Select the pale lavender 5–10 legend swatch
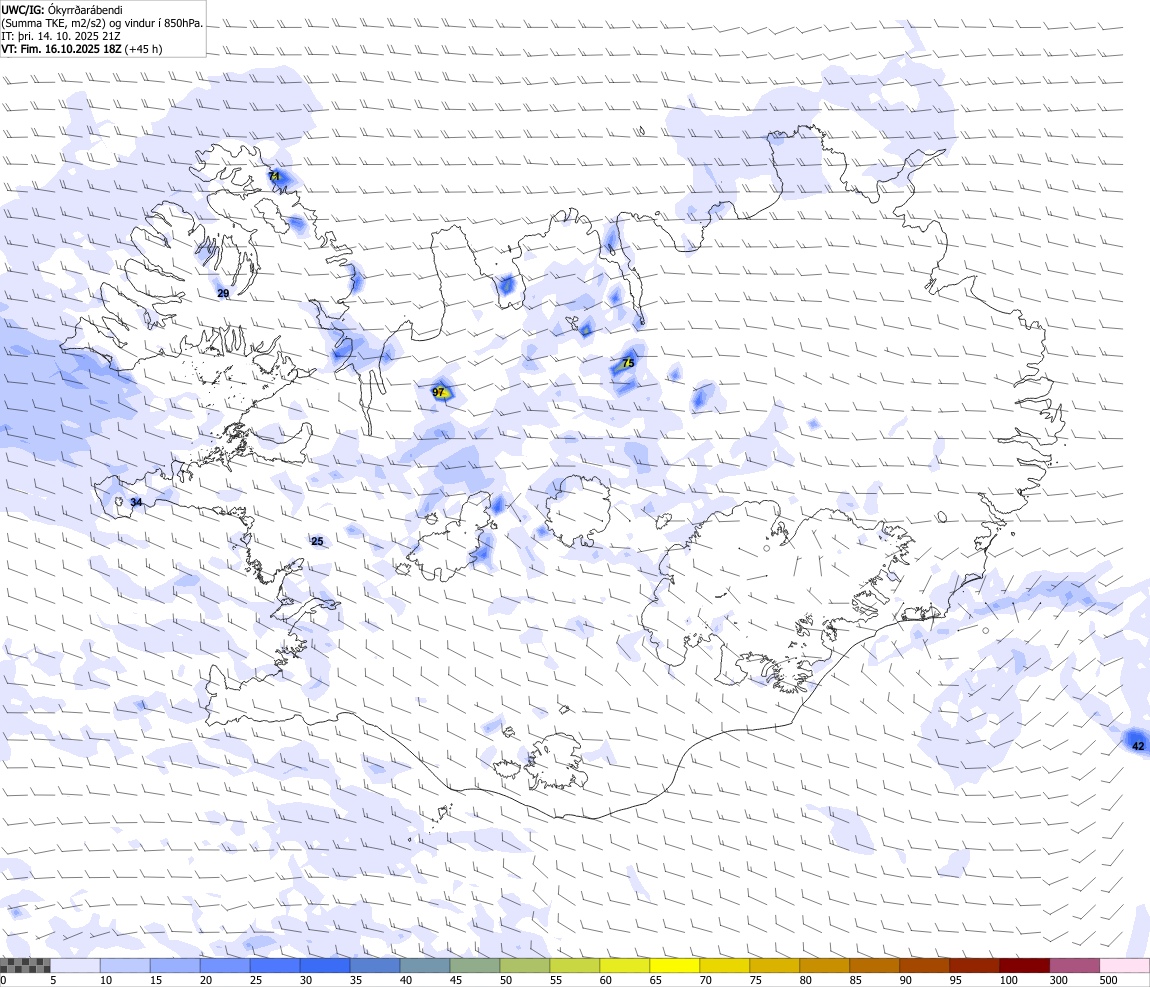Viewport: 1150px width, 987px height. [75, 965]
